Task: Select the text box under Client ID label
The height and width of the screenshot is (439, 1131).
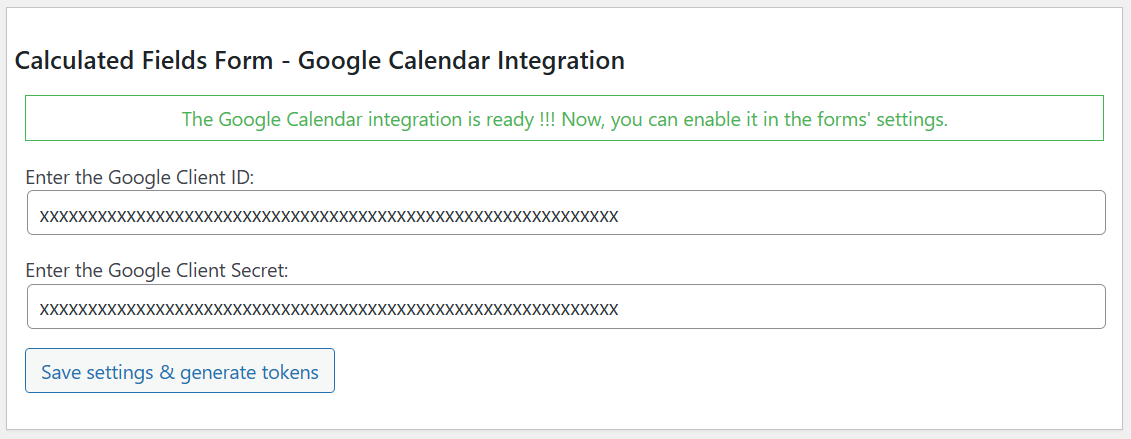Action: pyautogui.click(x=566, y=213)
